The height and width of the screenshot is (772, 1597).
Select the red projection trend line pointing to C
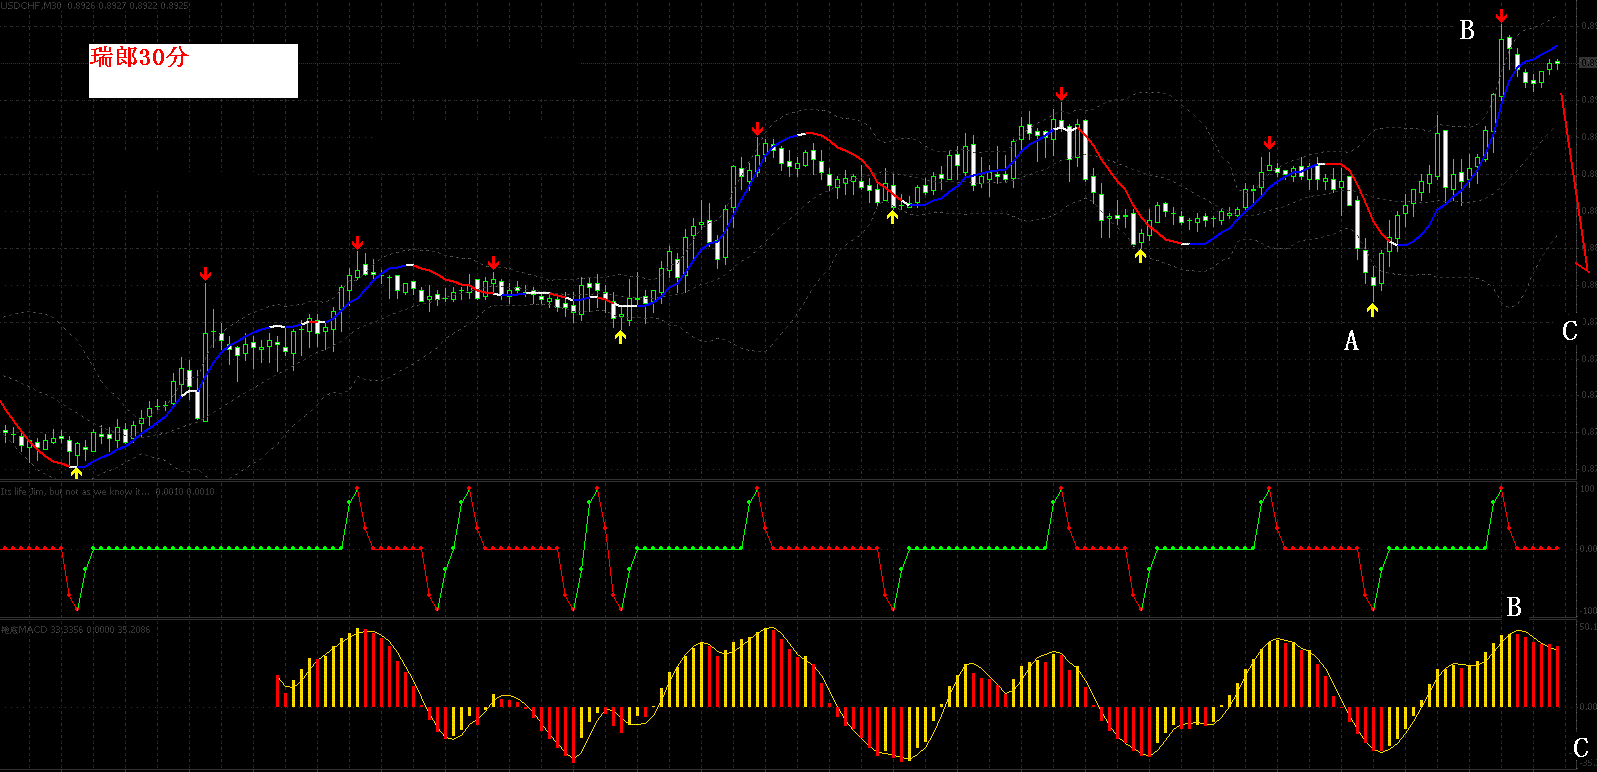pos(1575,183)
